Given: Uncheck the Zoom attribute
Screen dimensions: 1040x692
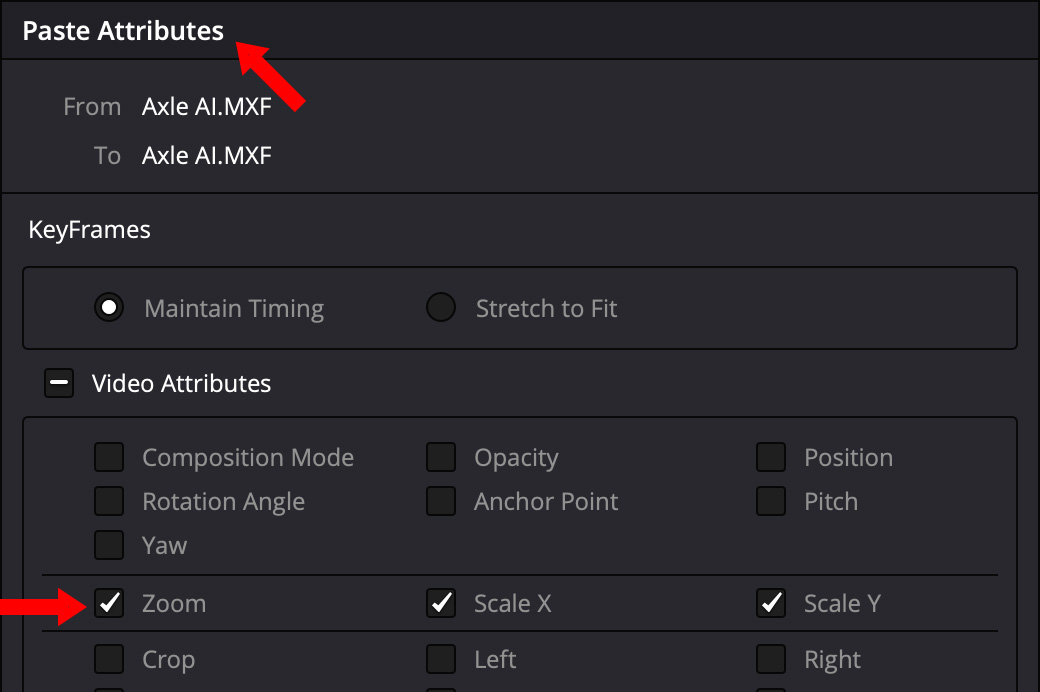Looking at the screenshot, I should [109, 604].
